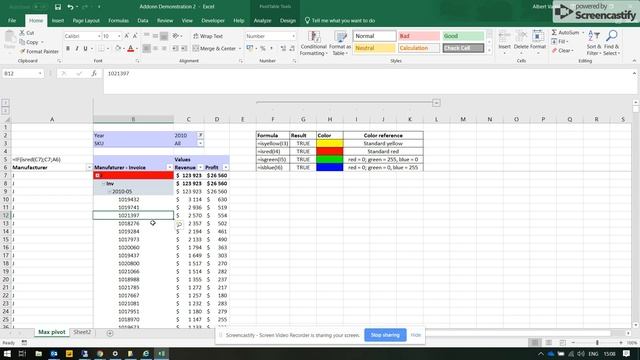This screenshot has width=640, height=360.
Task: Apply the red Font Color button
Action: click(131, 49)
